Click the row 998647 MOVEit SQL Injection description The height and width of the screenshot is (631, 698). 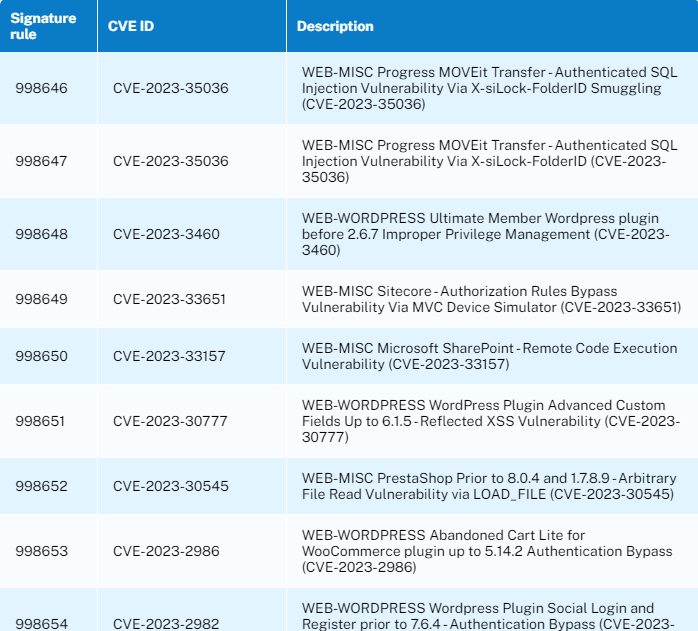490,161
